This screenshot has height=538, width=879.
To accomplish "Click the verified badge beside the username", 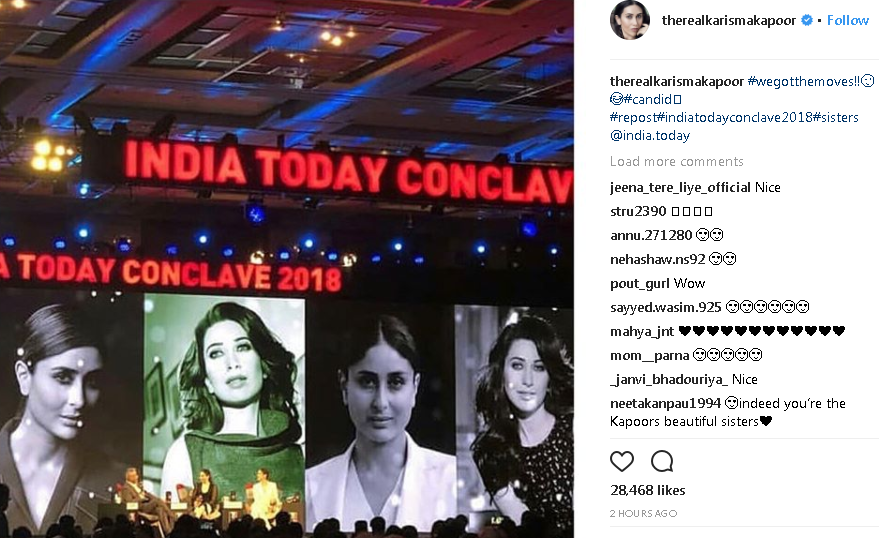I will pos(807,20).
